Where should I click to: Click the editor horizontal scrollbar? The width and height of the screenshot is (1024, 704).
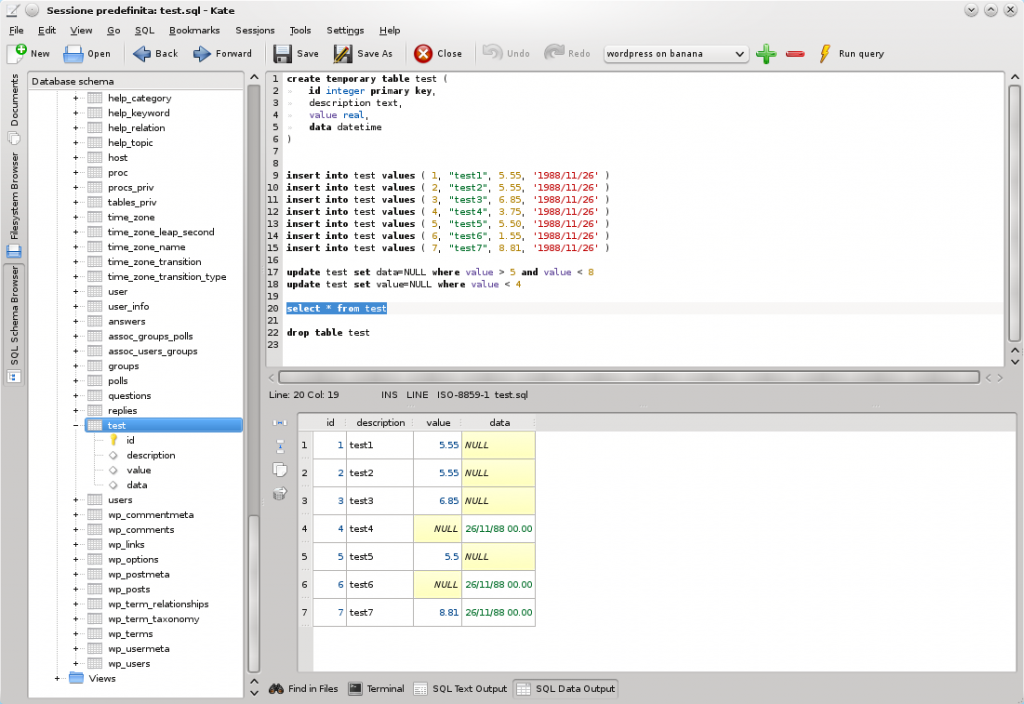tap(628, 377)
